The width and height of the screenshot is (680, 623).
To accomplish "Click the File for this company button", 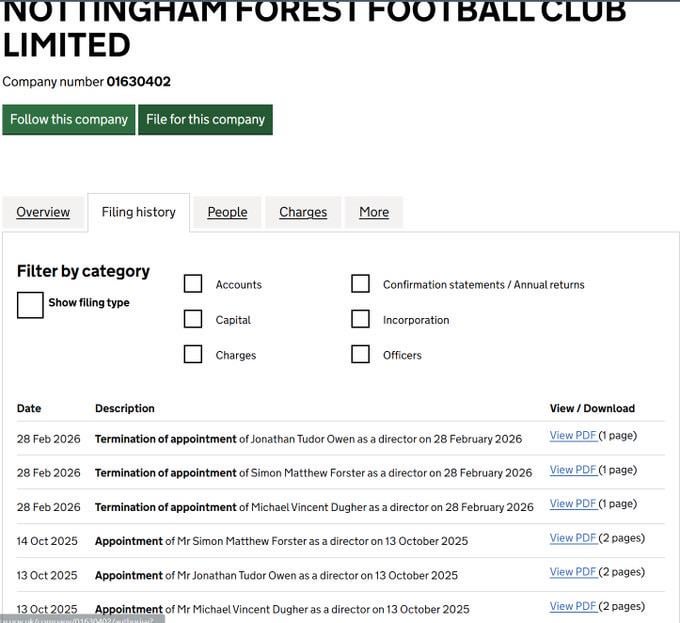I will (205, 119).
